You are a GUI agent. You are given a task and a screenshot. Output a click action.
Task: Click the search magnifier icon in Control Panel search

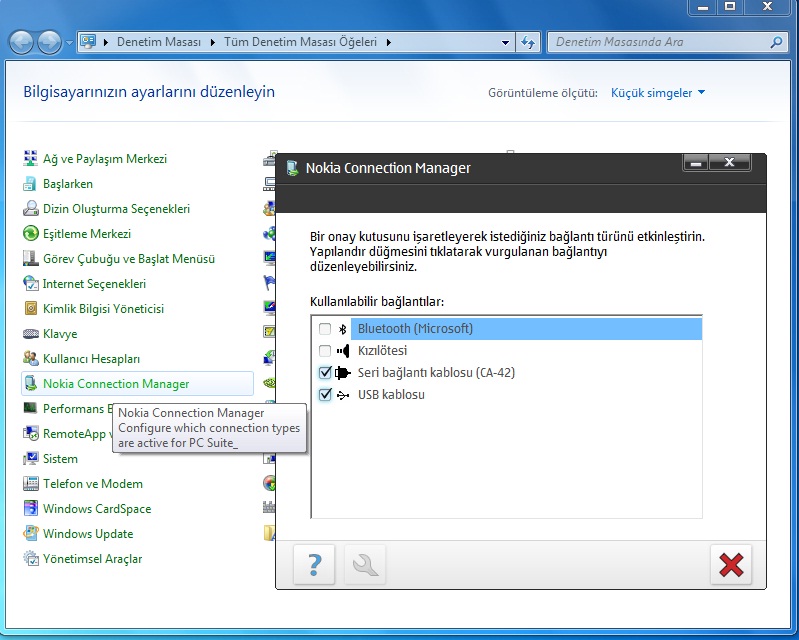pyautogui.click(x=776, y=42)
